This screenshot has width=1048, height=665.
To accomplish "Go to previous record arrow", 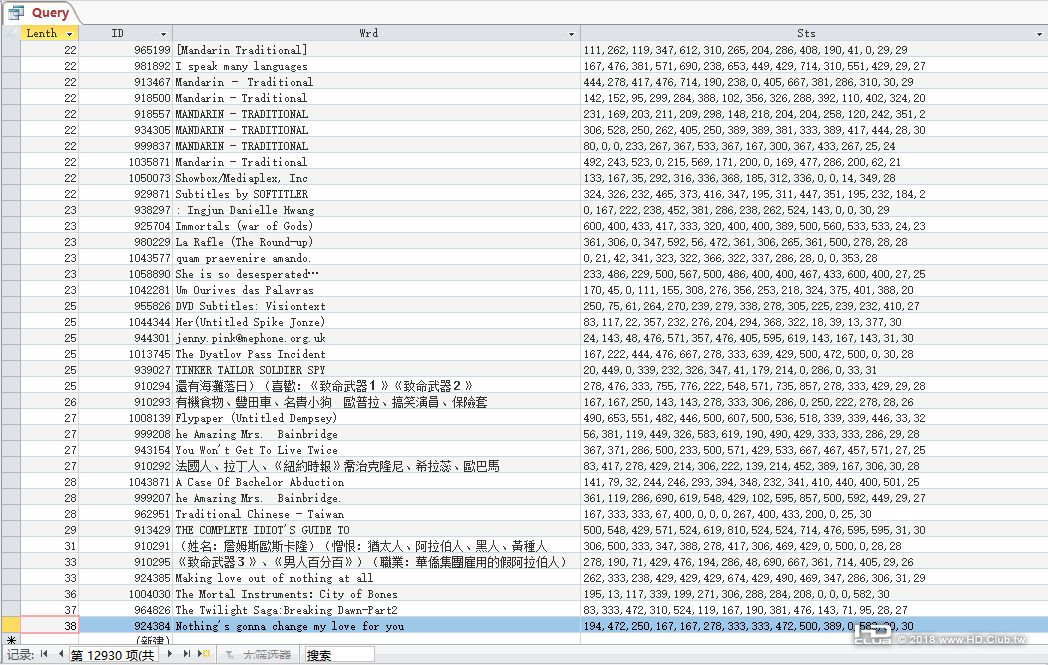I will (x=61, y=654).
